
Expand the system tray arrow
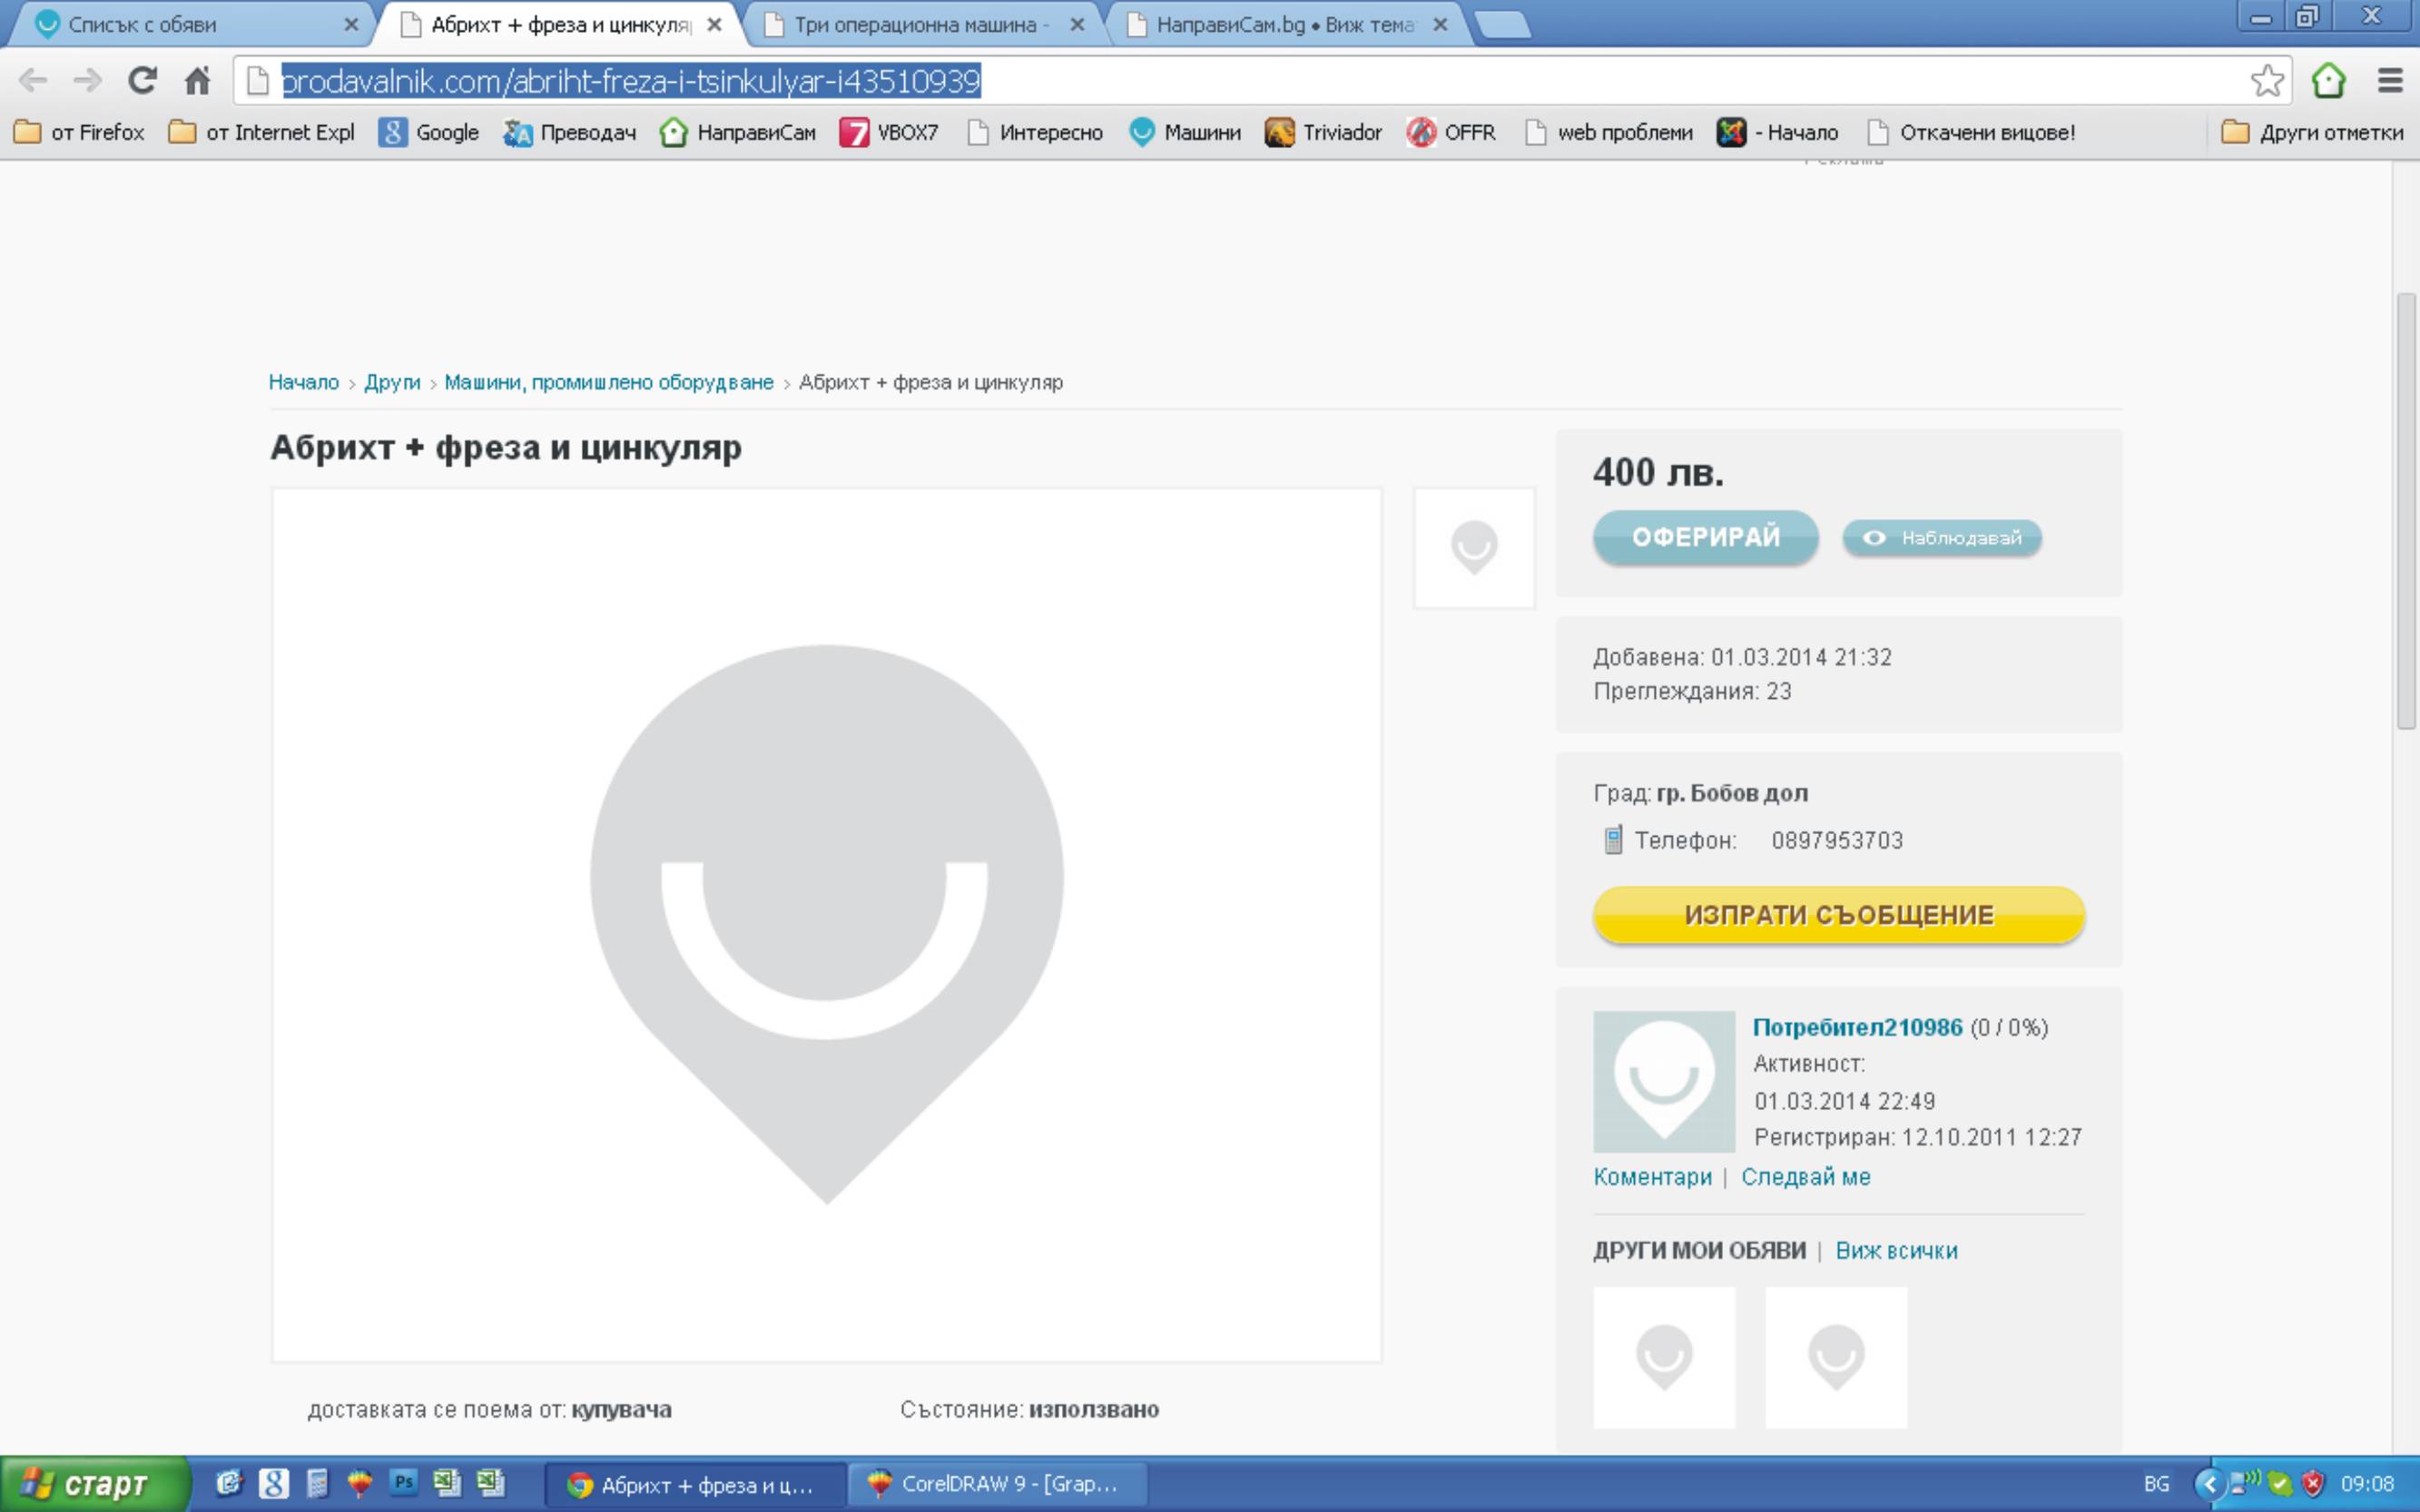(2209, 1484)
